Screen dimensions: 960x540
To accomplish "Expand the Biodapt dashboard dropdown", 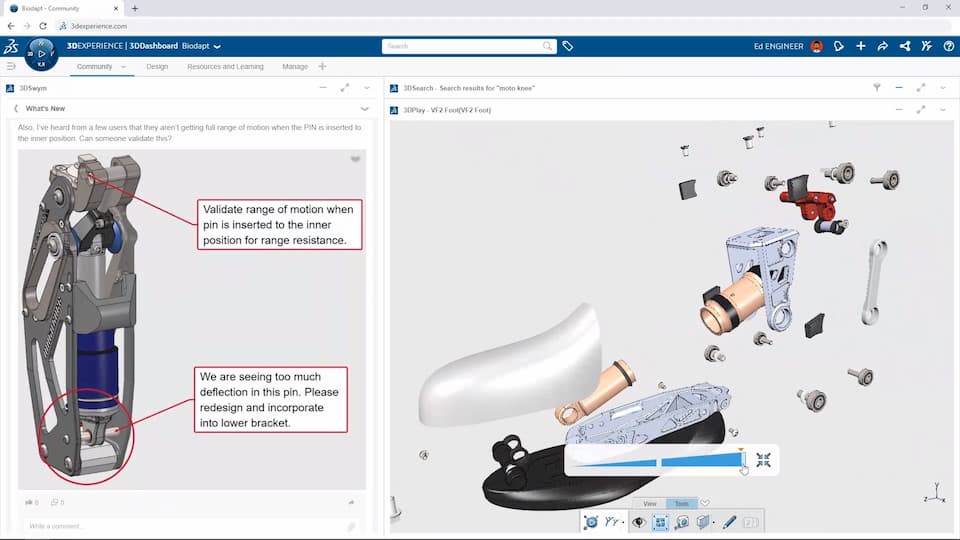I will click(217, 46).
